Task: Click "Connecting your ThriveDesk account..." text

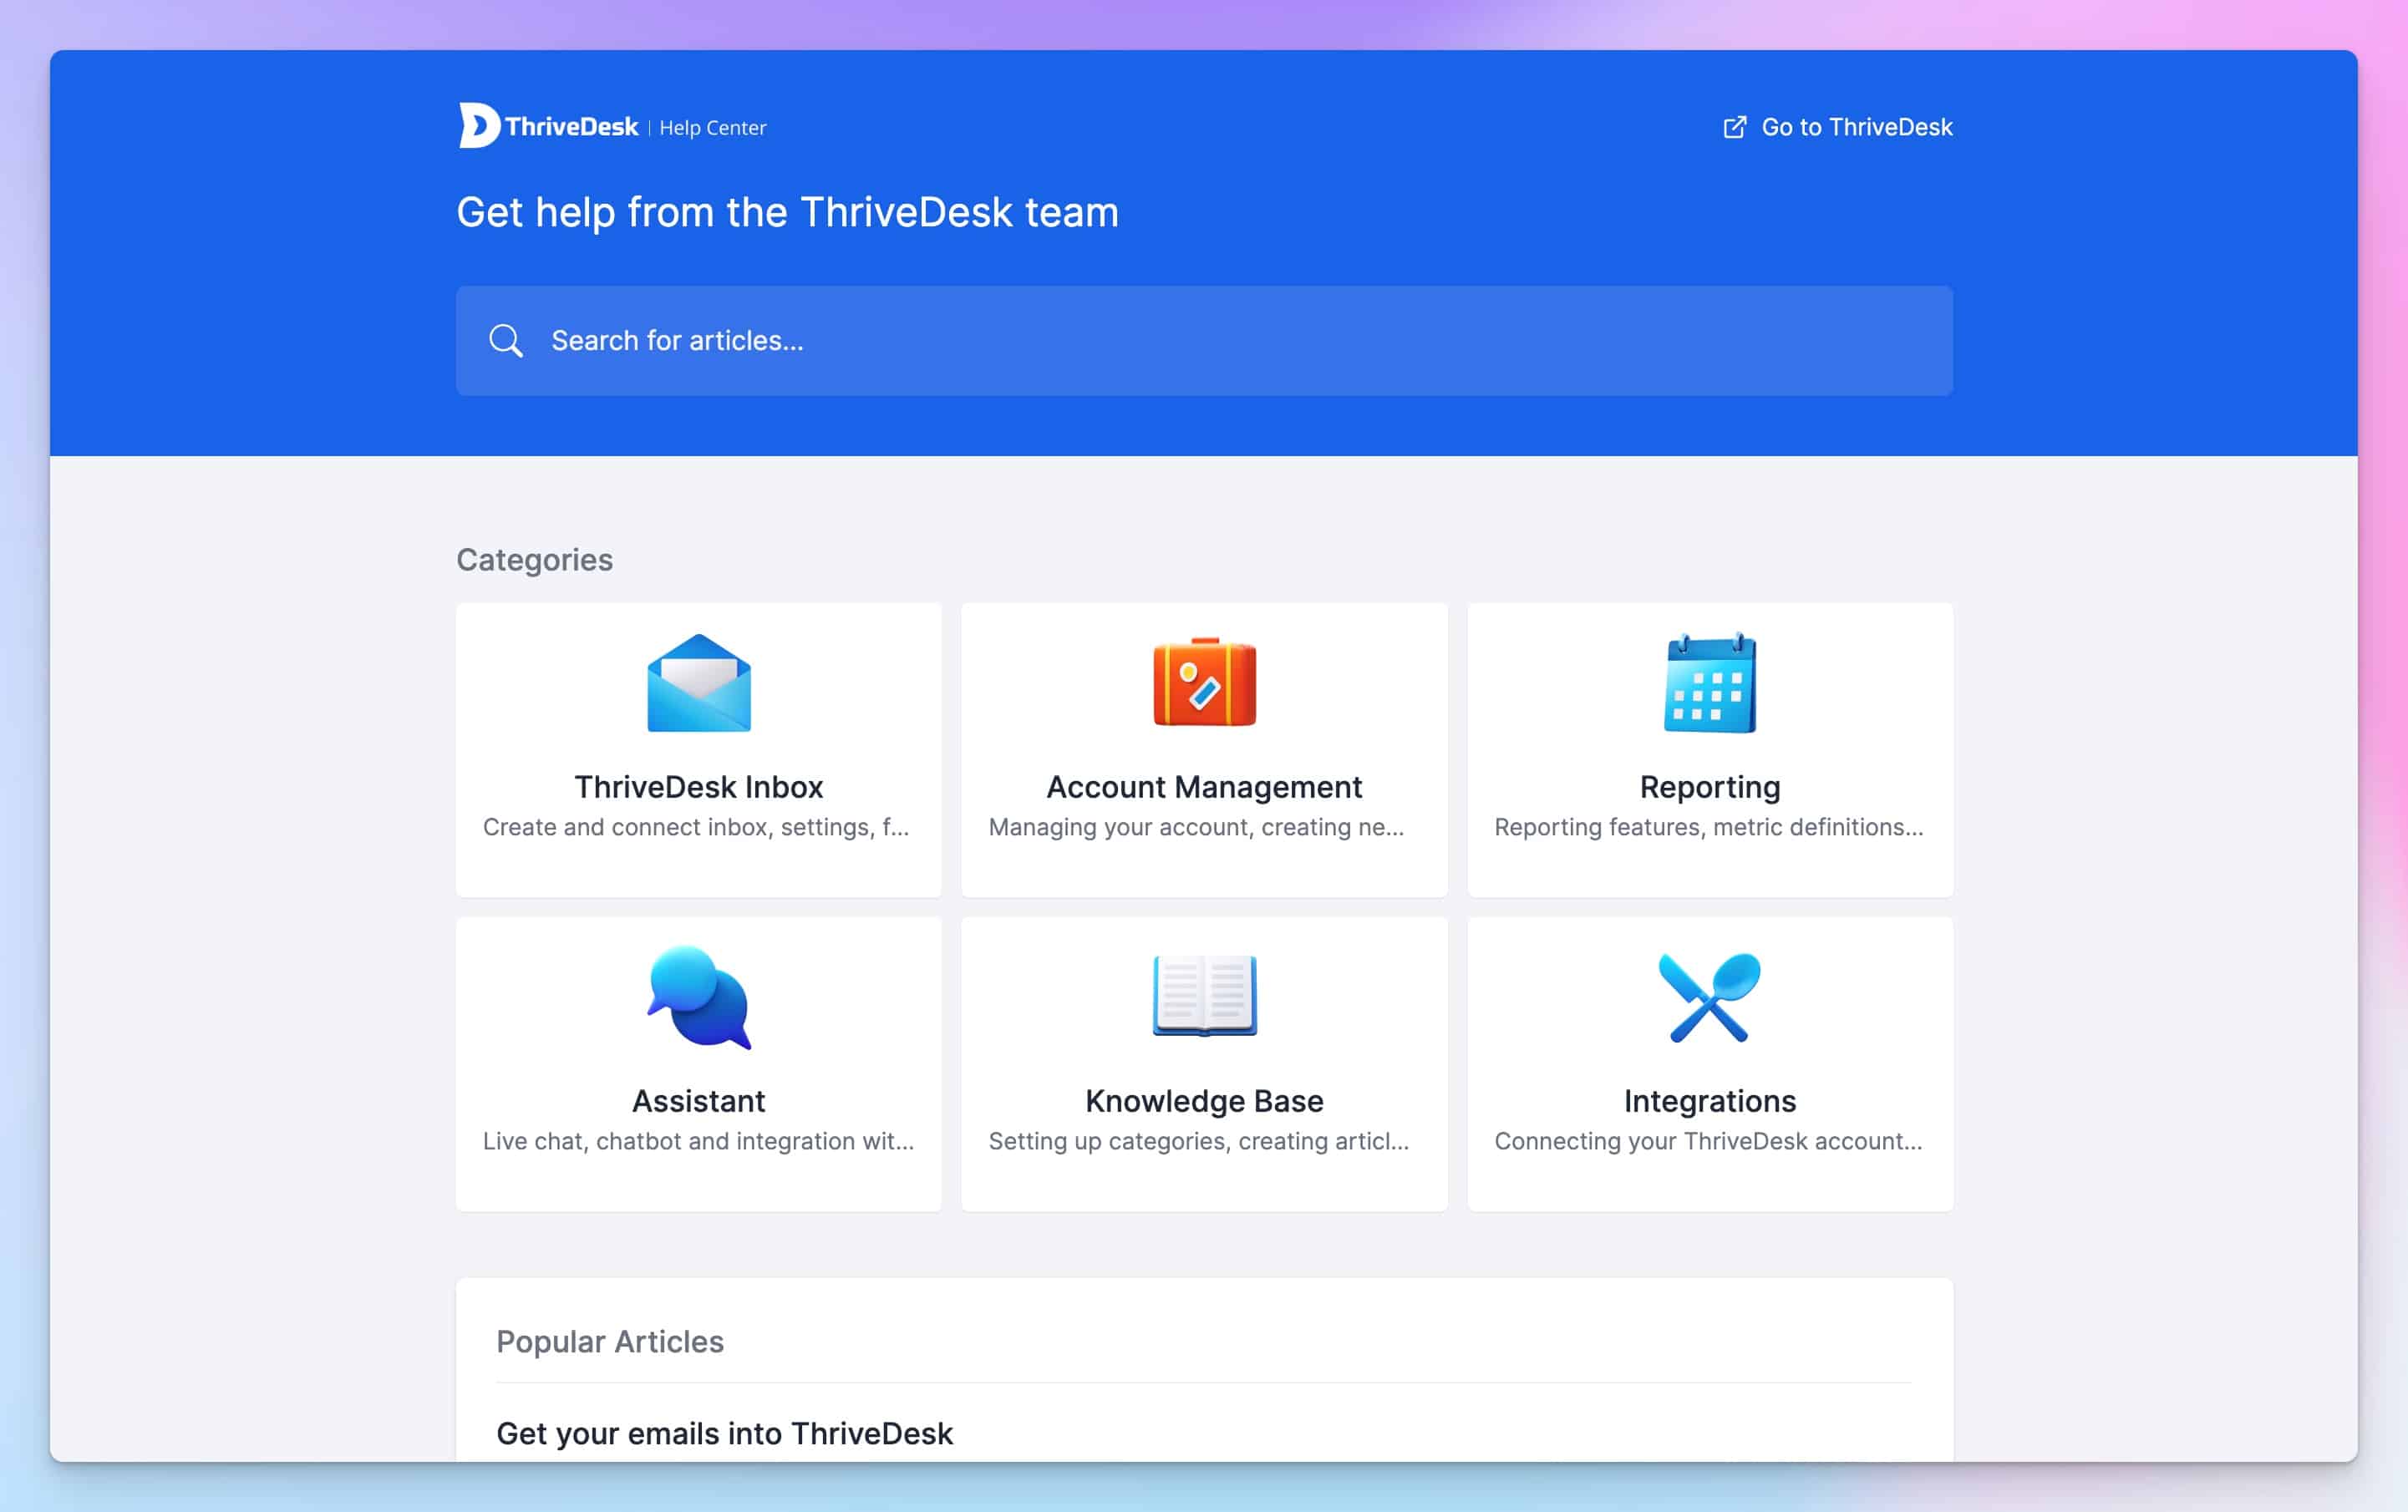Action: 1708,1141
